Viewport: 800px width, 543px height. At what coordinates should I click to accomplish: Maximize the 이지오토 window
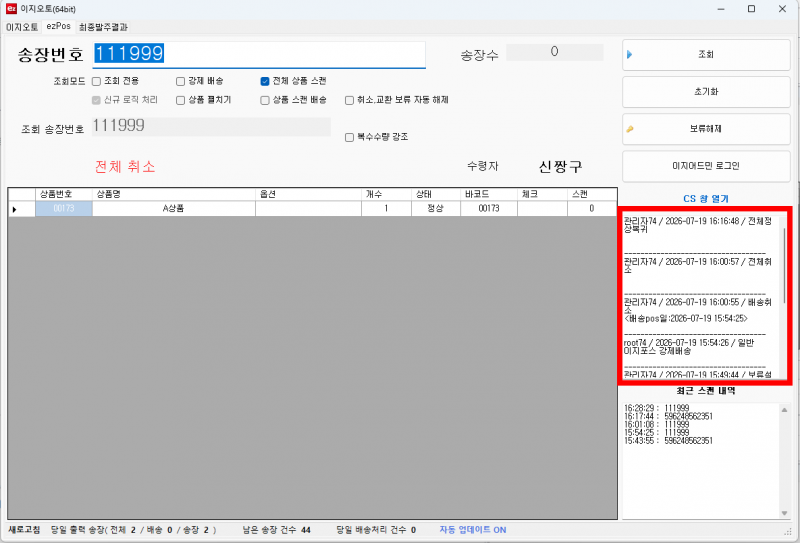click(x=752, y=9)
